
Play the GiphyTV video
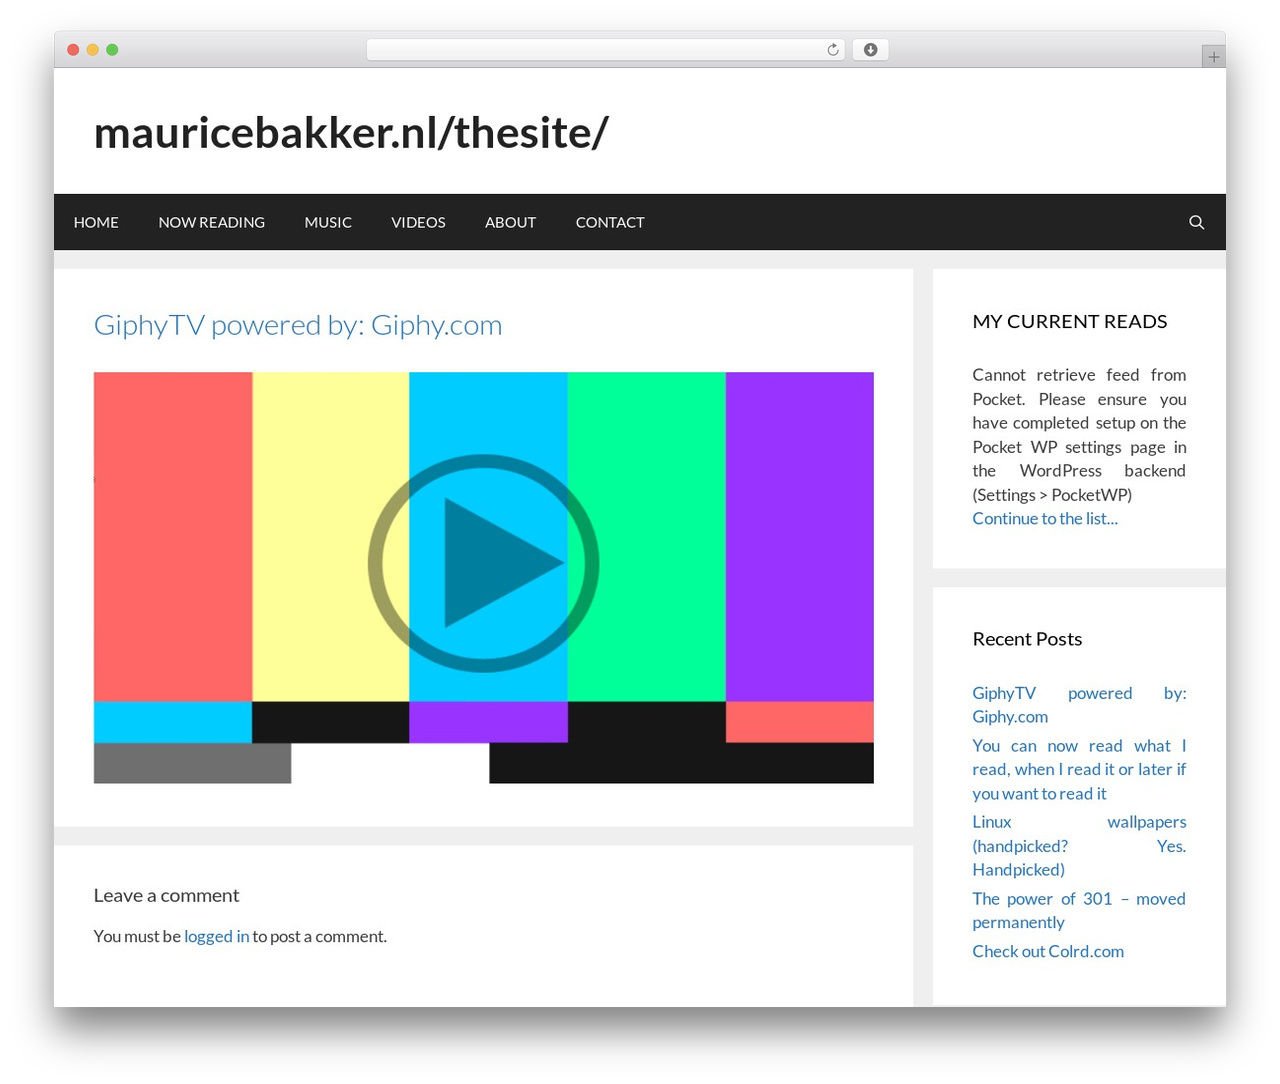[x=484, y=563]
